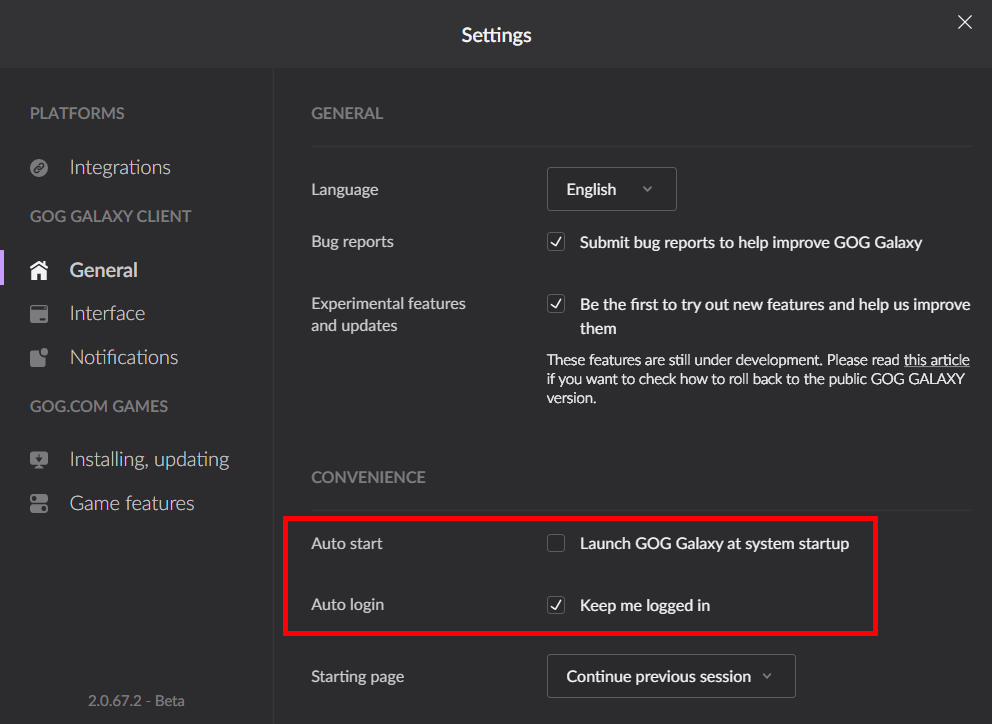
Task: Click the Game features toggle icon
Action: pyautogui.click(x=39, y=504)
